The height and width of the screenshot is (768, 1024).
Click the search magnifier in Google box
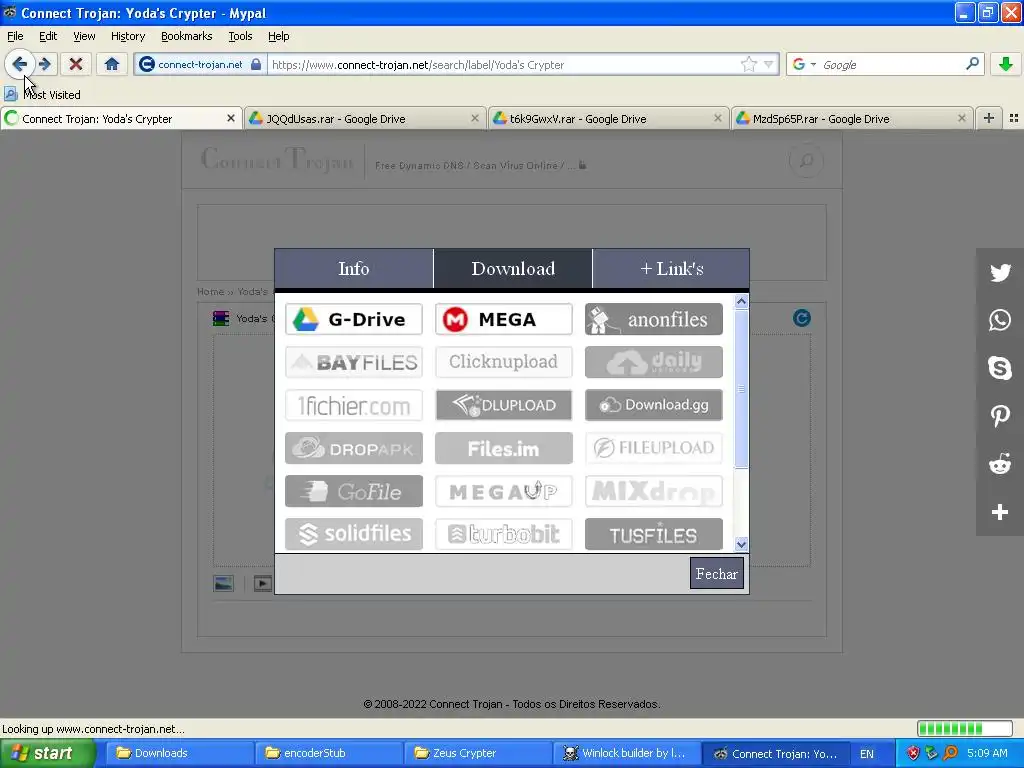point(972,64)
